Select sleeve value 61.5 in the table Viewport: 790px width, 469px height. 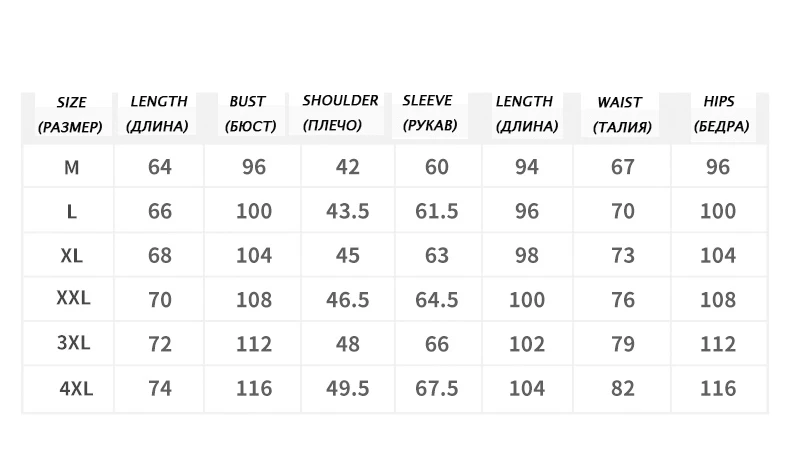438,211
